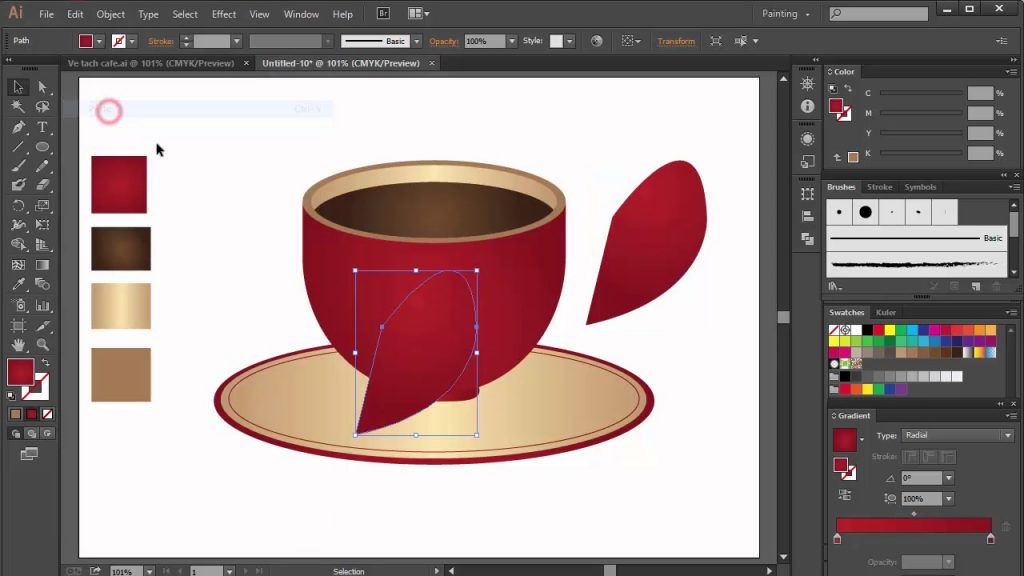Select the Scale tool

pyautogui.click(x=42, y=206)
